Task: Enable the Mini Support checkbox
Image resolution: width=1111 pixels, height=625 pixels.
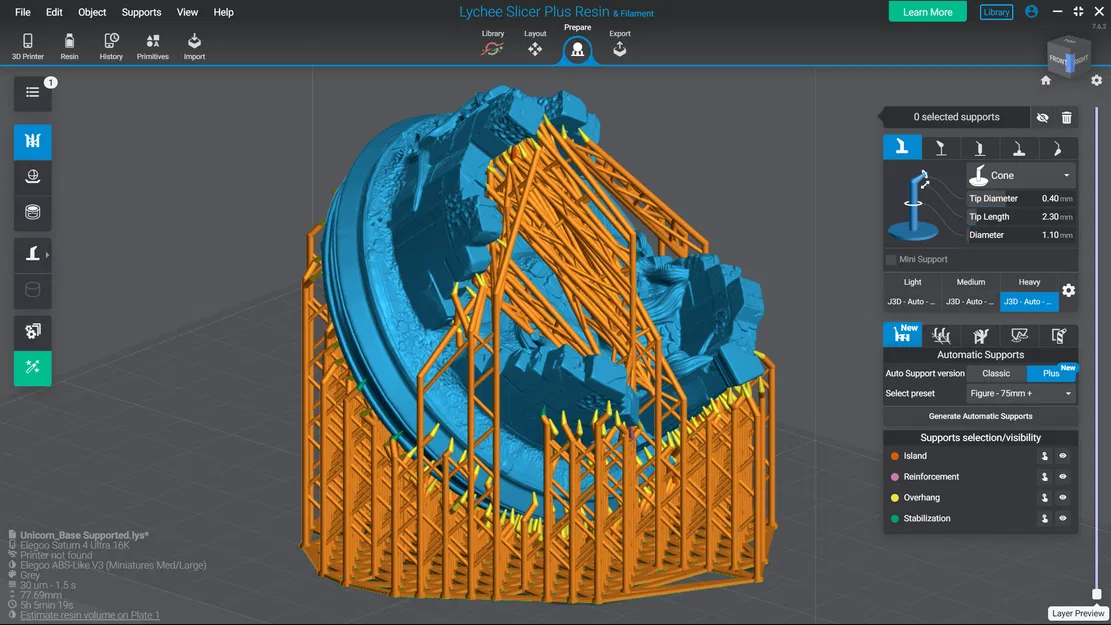Action: [x=891, y=259]
